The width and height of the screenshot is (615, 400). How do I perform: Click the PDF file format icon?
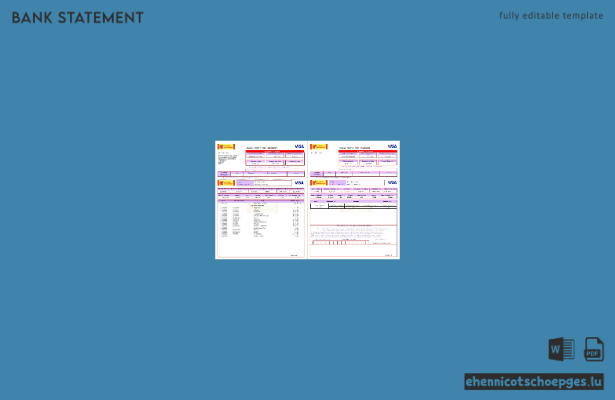(x=594, y=349)
